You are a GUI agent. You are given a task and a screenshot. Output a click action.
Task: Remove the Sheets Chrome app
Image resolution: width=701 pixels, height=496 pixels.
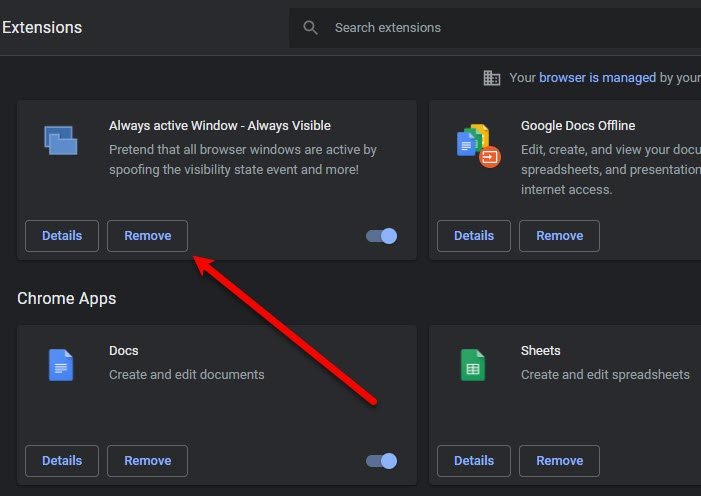pyautogui.click(x=559, y=461)
